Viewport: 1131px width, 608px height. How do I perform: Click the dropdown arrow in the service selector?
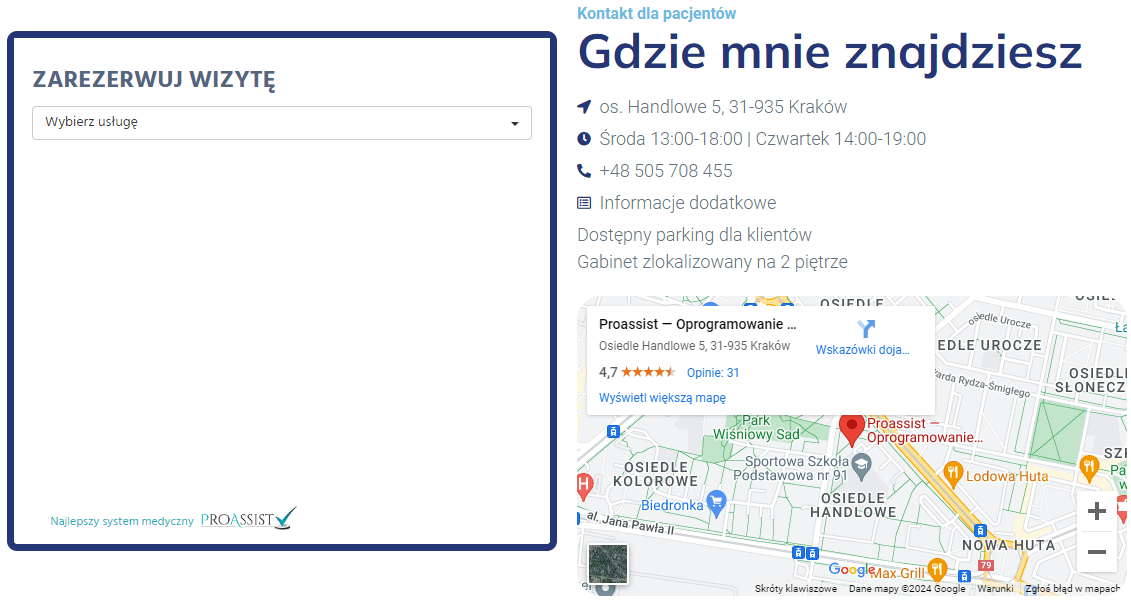tap(514, 123)
